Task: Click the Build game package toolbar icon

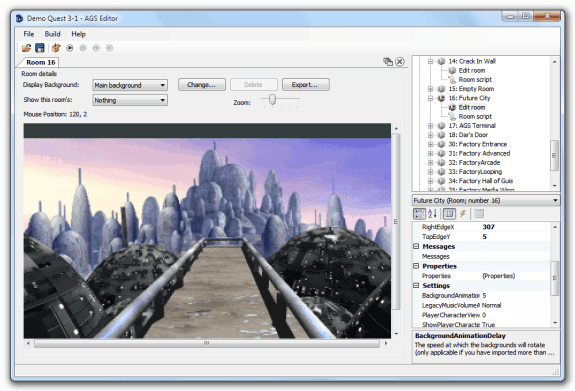Action: (x=56, y=48)
